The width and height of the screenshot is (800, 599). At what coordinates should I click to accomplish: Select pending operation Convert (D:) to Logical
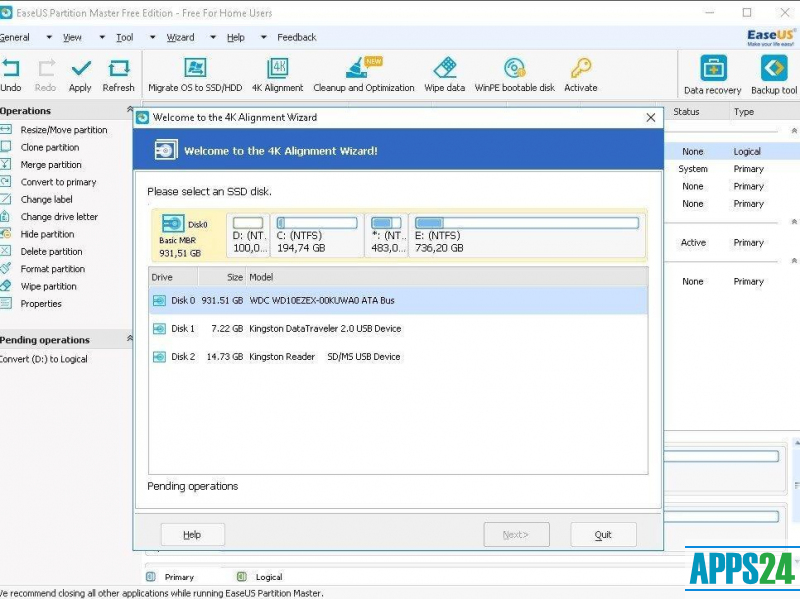(44, 359)
